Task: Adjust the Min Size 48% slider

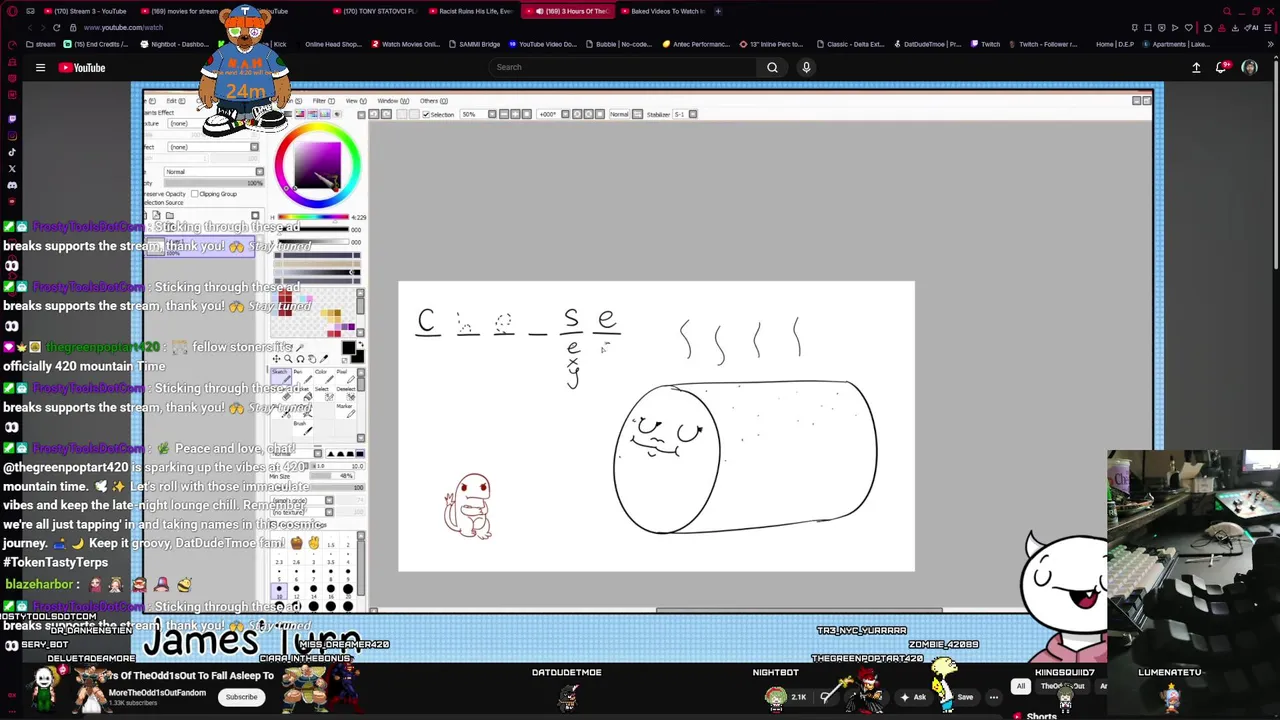Action: (x=332, y=476)
